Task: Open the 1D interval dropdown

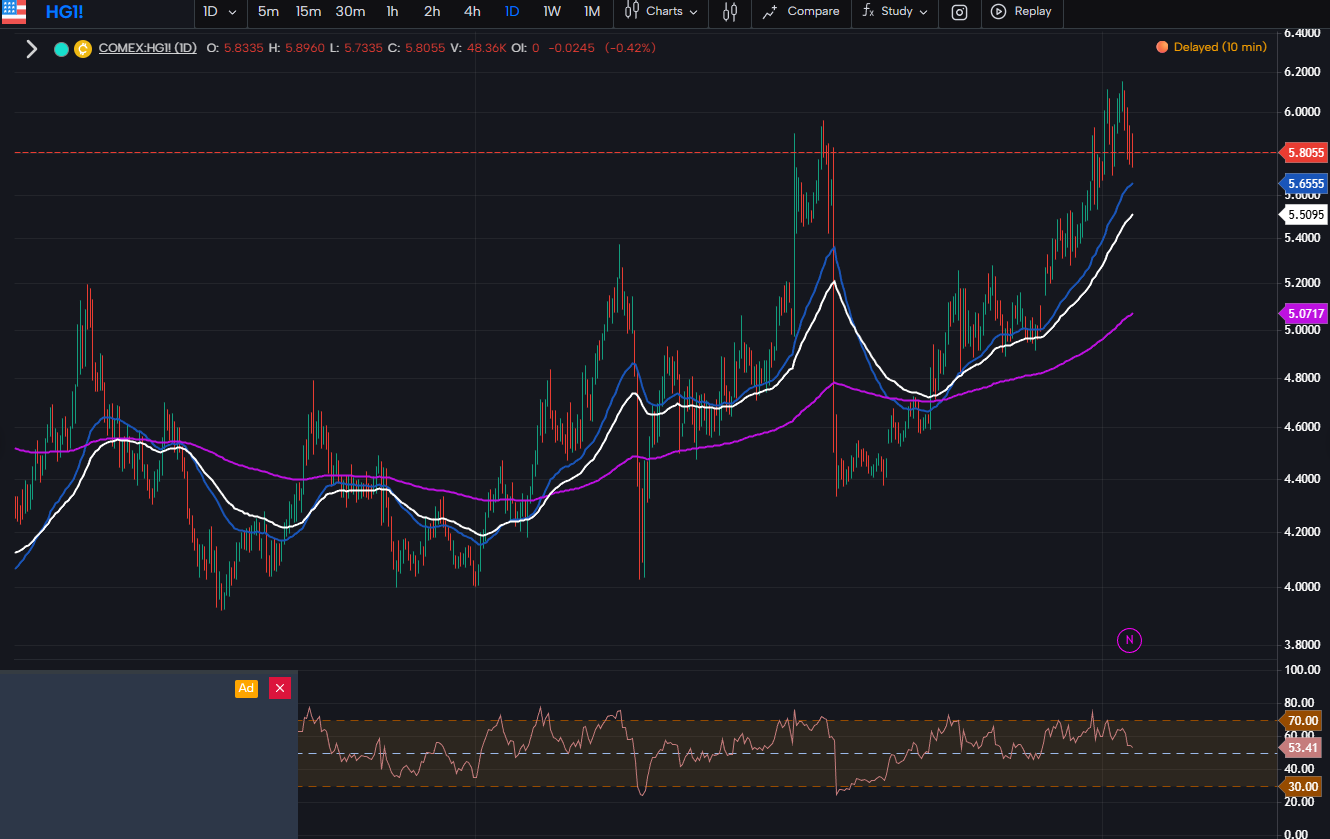Action: coord(220,12)
